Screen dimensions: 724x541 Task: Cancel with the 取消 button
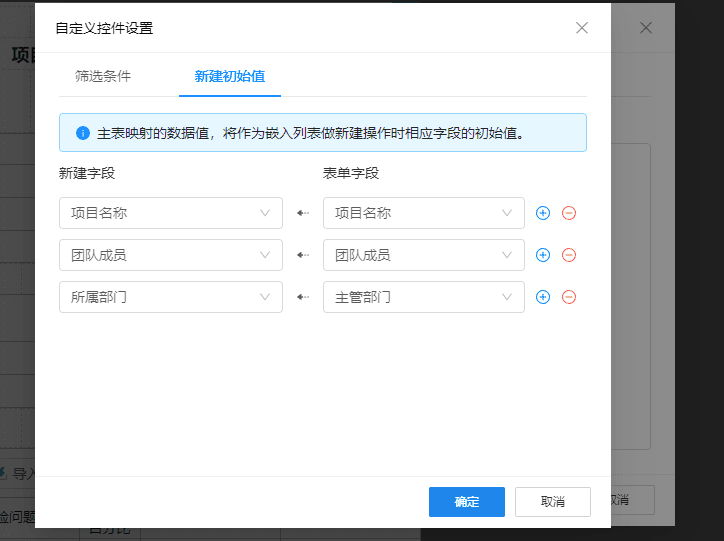pos(553,502)
